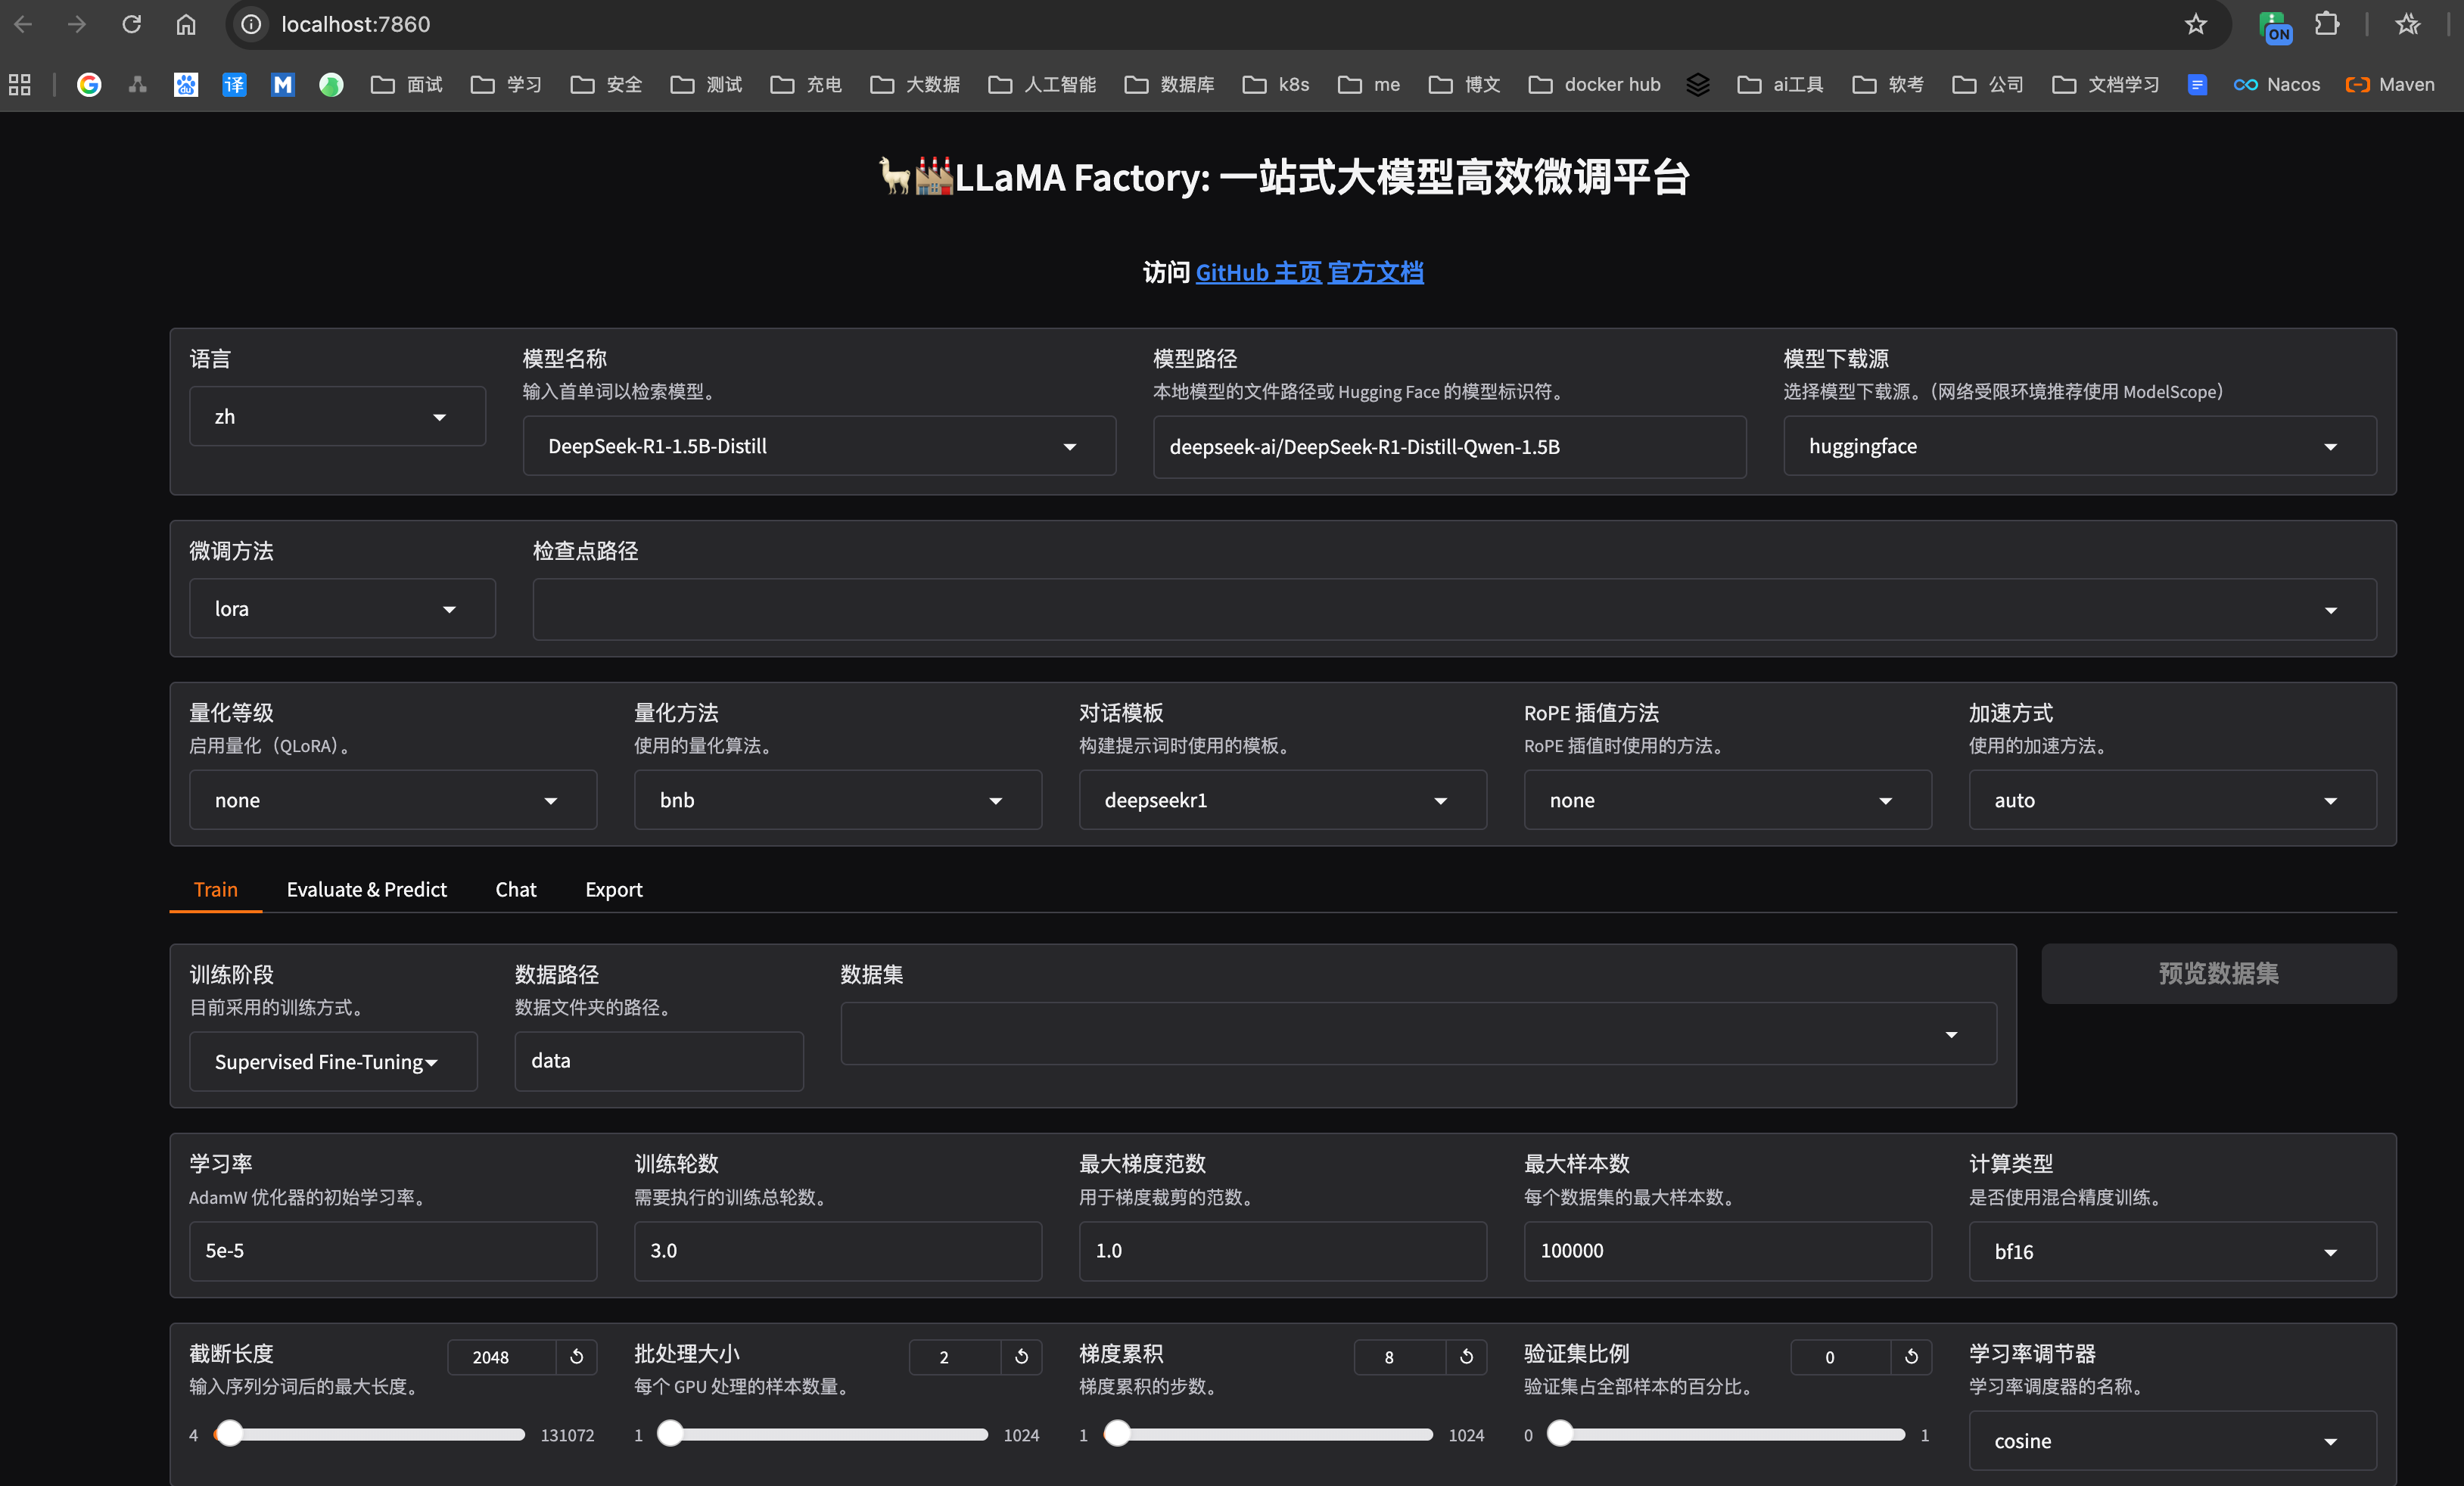This screenshot has height=1486, width=2464.
Task: Open the 计算类型 bf16 dropdown
Action: [2173, 1251]
